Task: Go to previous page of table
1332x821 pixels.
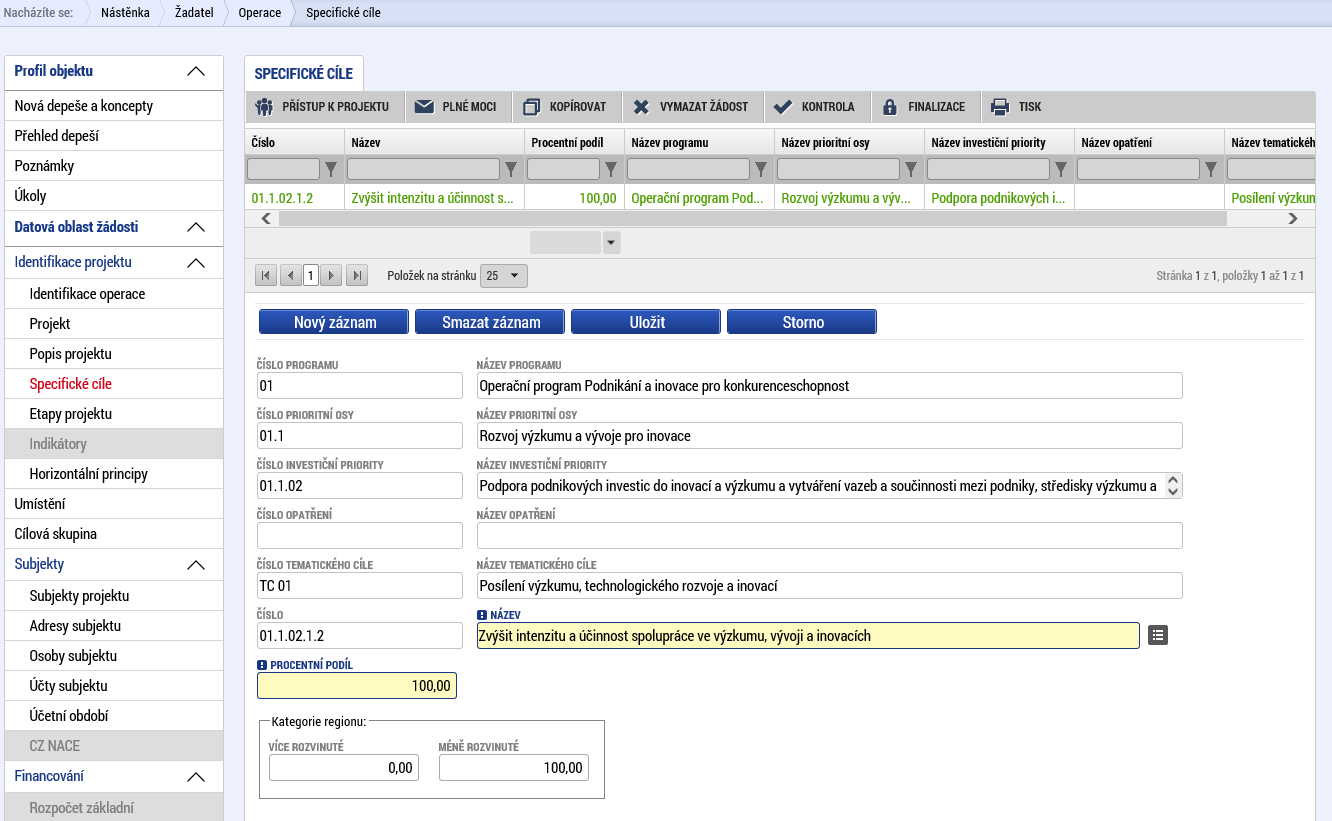Action: (x=290, y=275)
